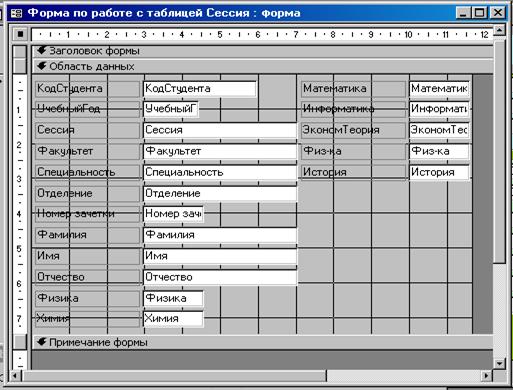The width and height of the screenshot is (513, 390).
Task: Close the form design window
Action: 498,13
